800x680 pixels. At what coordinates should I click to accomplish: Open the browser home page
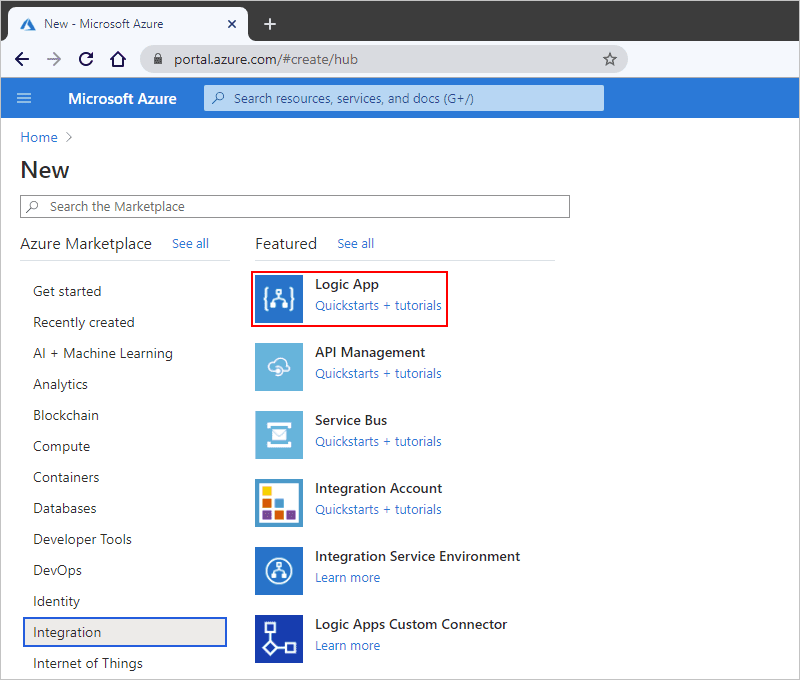coord(118,59)
